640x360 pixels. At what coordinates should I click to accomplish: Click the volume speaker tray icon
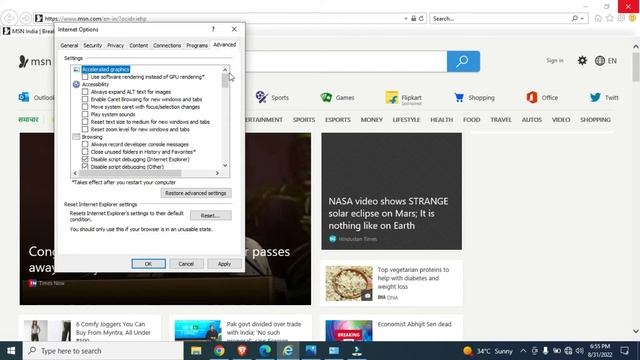tap(580, 351)
